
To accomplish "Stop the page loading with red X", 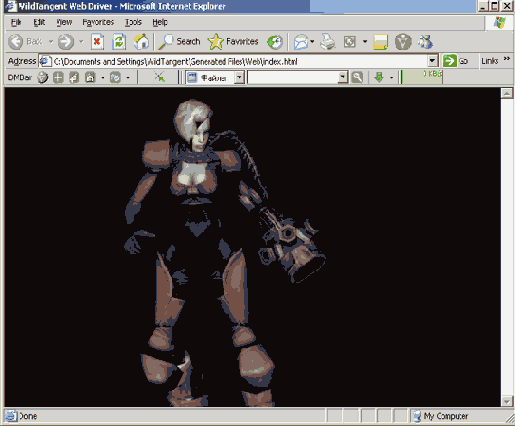I will 97,42.
